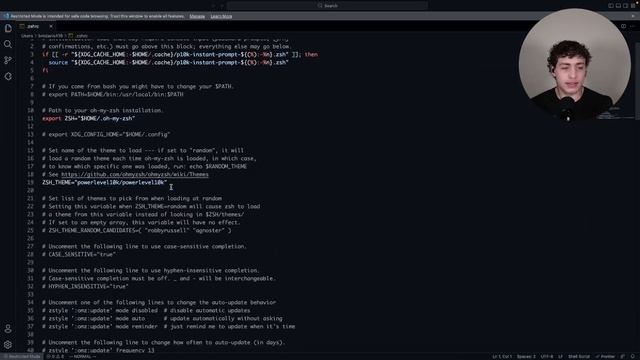640x360 pixels.
Task: Open the Explorer view in activity bar
Action: tap(8, 28)
